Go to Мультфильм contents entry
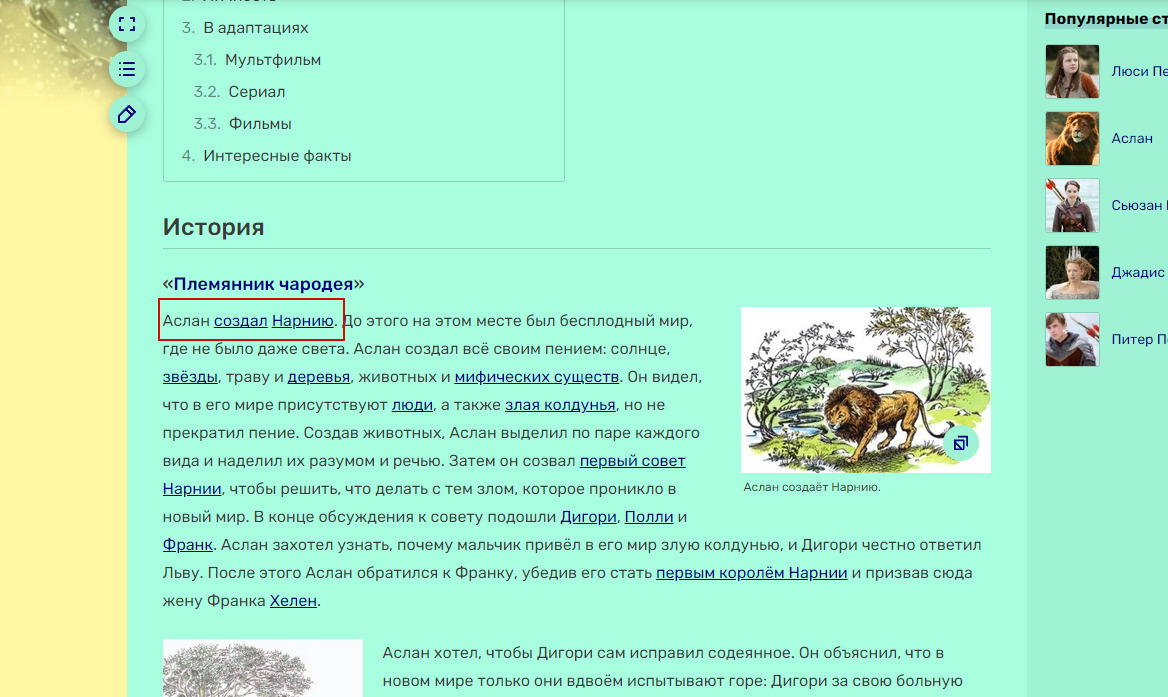 pyautogui.click(x=272, y=60)
